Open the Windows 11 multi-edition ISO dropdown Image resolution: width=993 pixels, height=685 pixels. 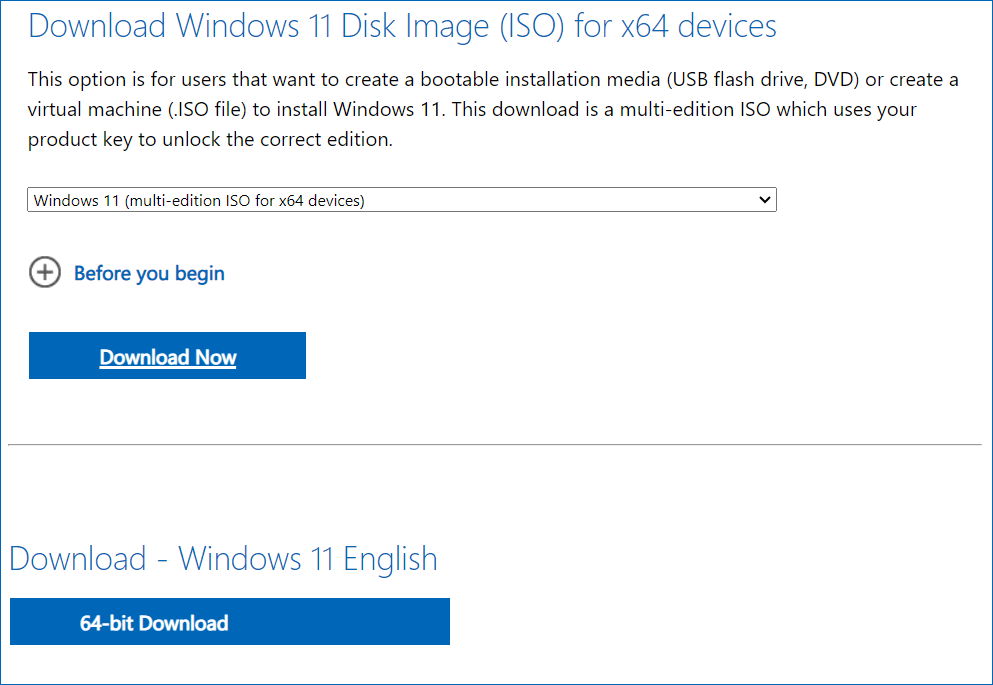400,200
